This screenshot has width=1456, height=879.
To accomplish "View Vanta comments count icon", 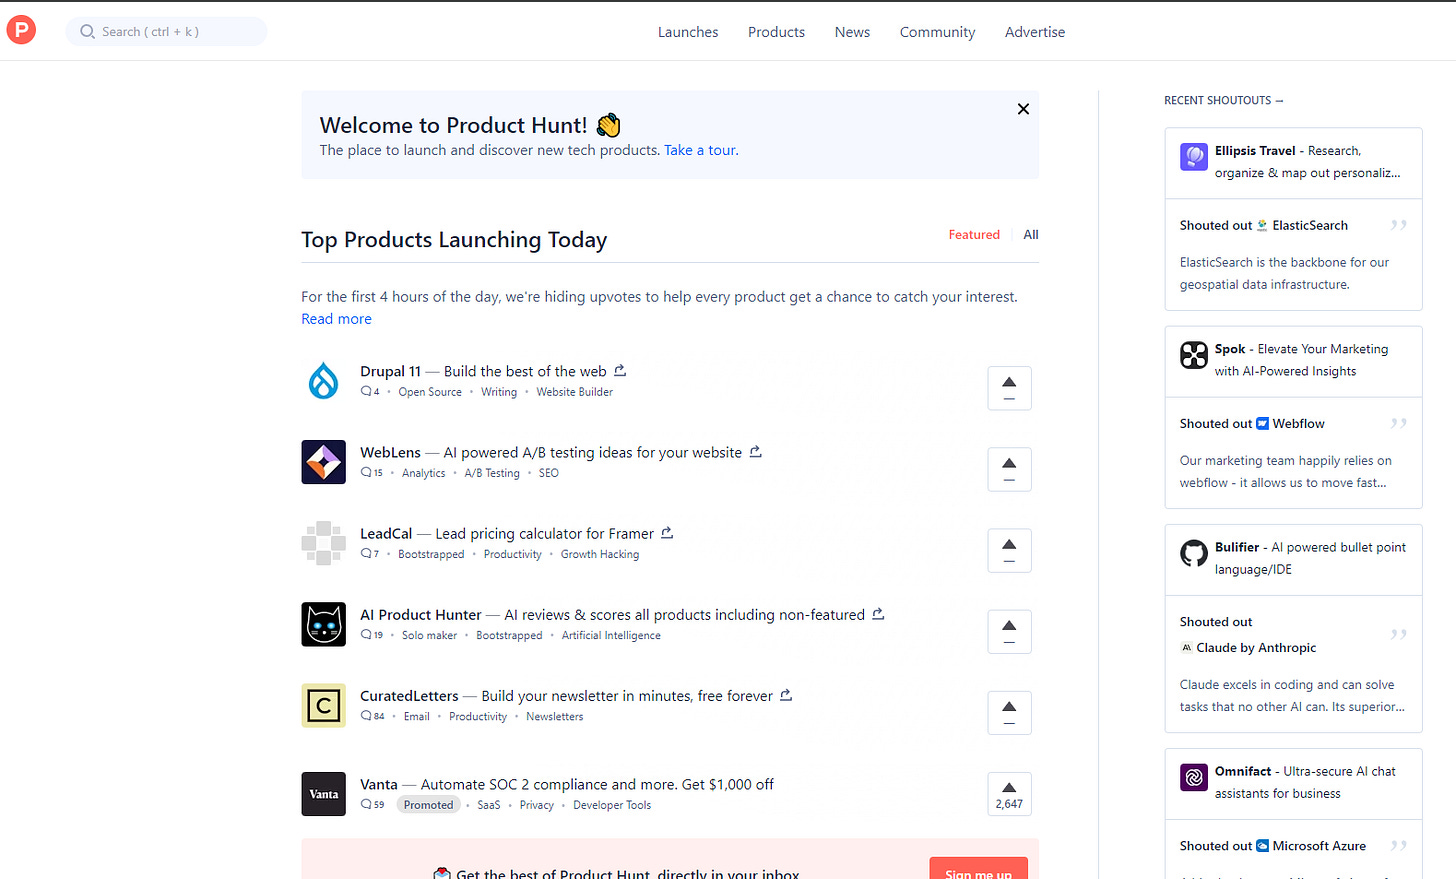I will (x=366, y=804).
